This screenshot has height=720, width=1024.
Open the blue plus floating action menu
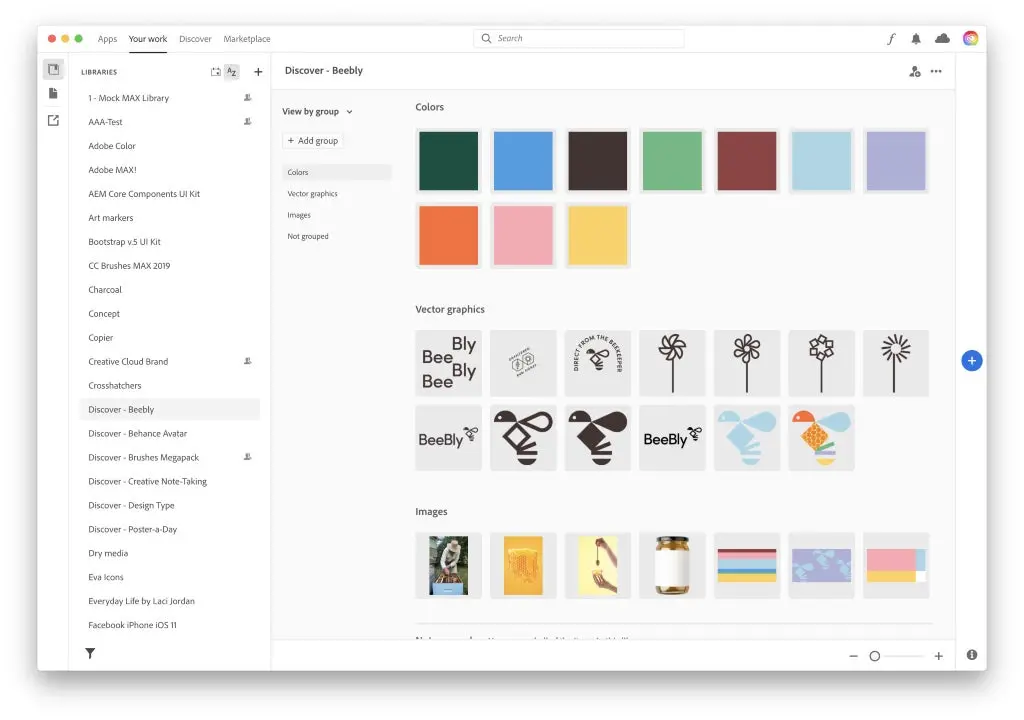pos(971,360)
